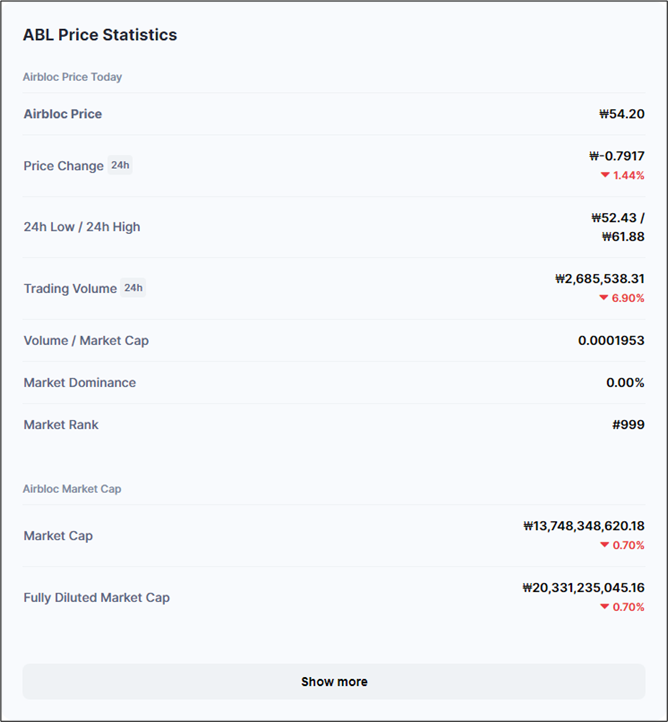Click the 24h Low / 24h High label
Viewport: 668px width, 722px height.
[x=82, y=227]
